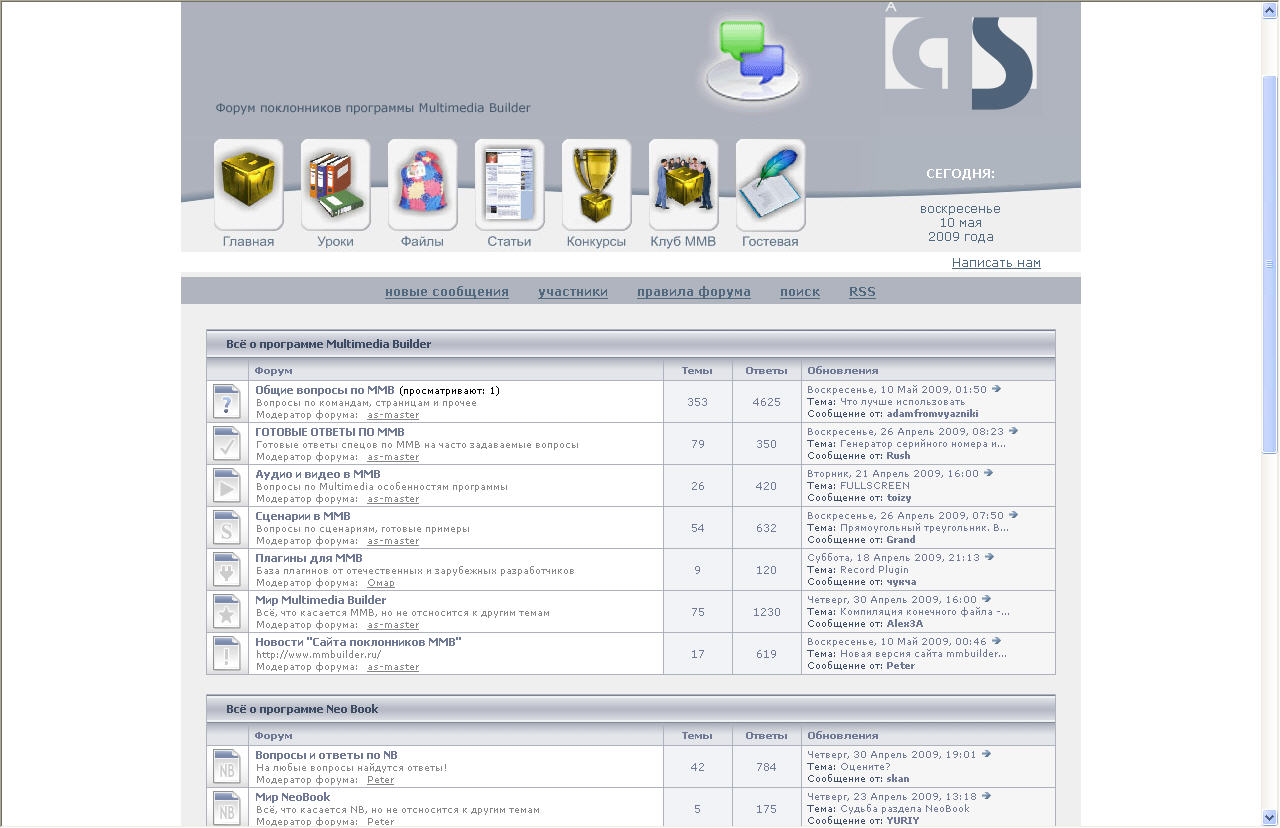Open topic Что лучше использовать
The height and width of the screenshot is (828, 1280).
(x=903, y=402)
